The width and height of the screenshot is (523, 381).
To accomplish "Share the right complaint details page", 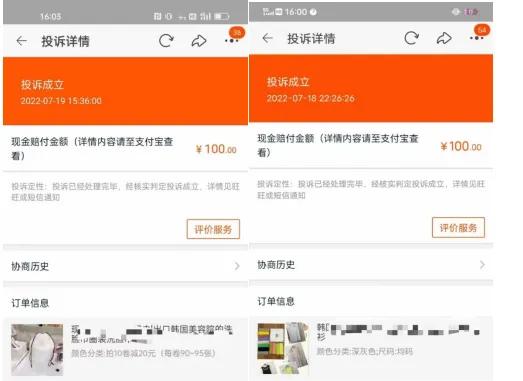I will [x=444, y=38].
